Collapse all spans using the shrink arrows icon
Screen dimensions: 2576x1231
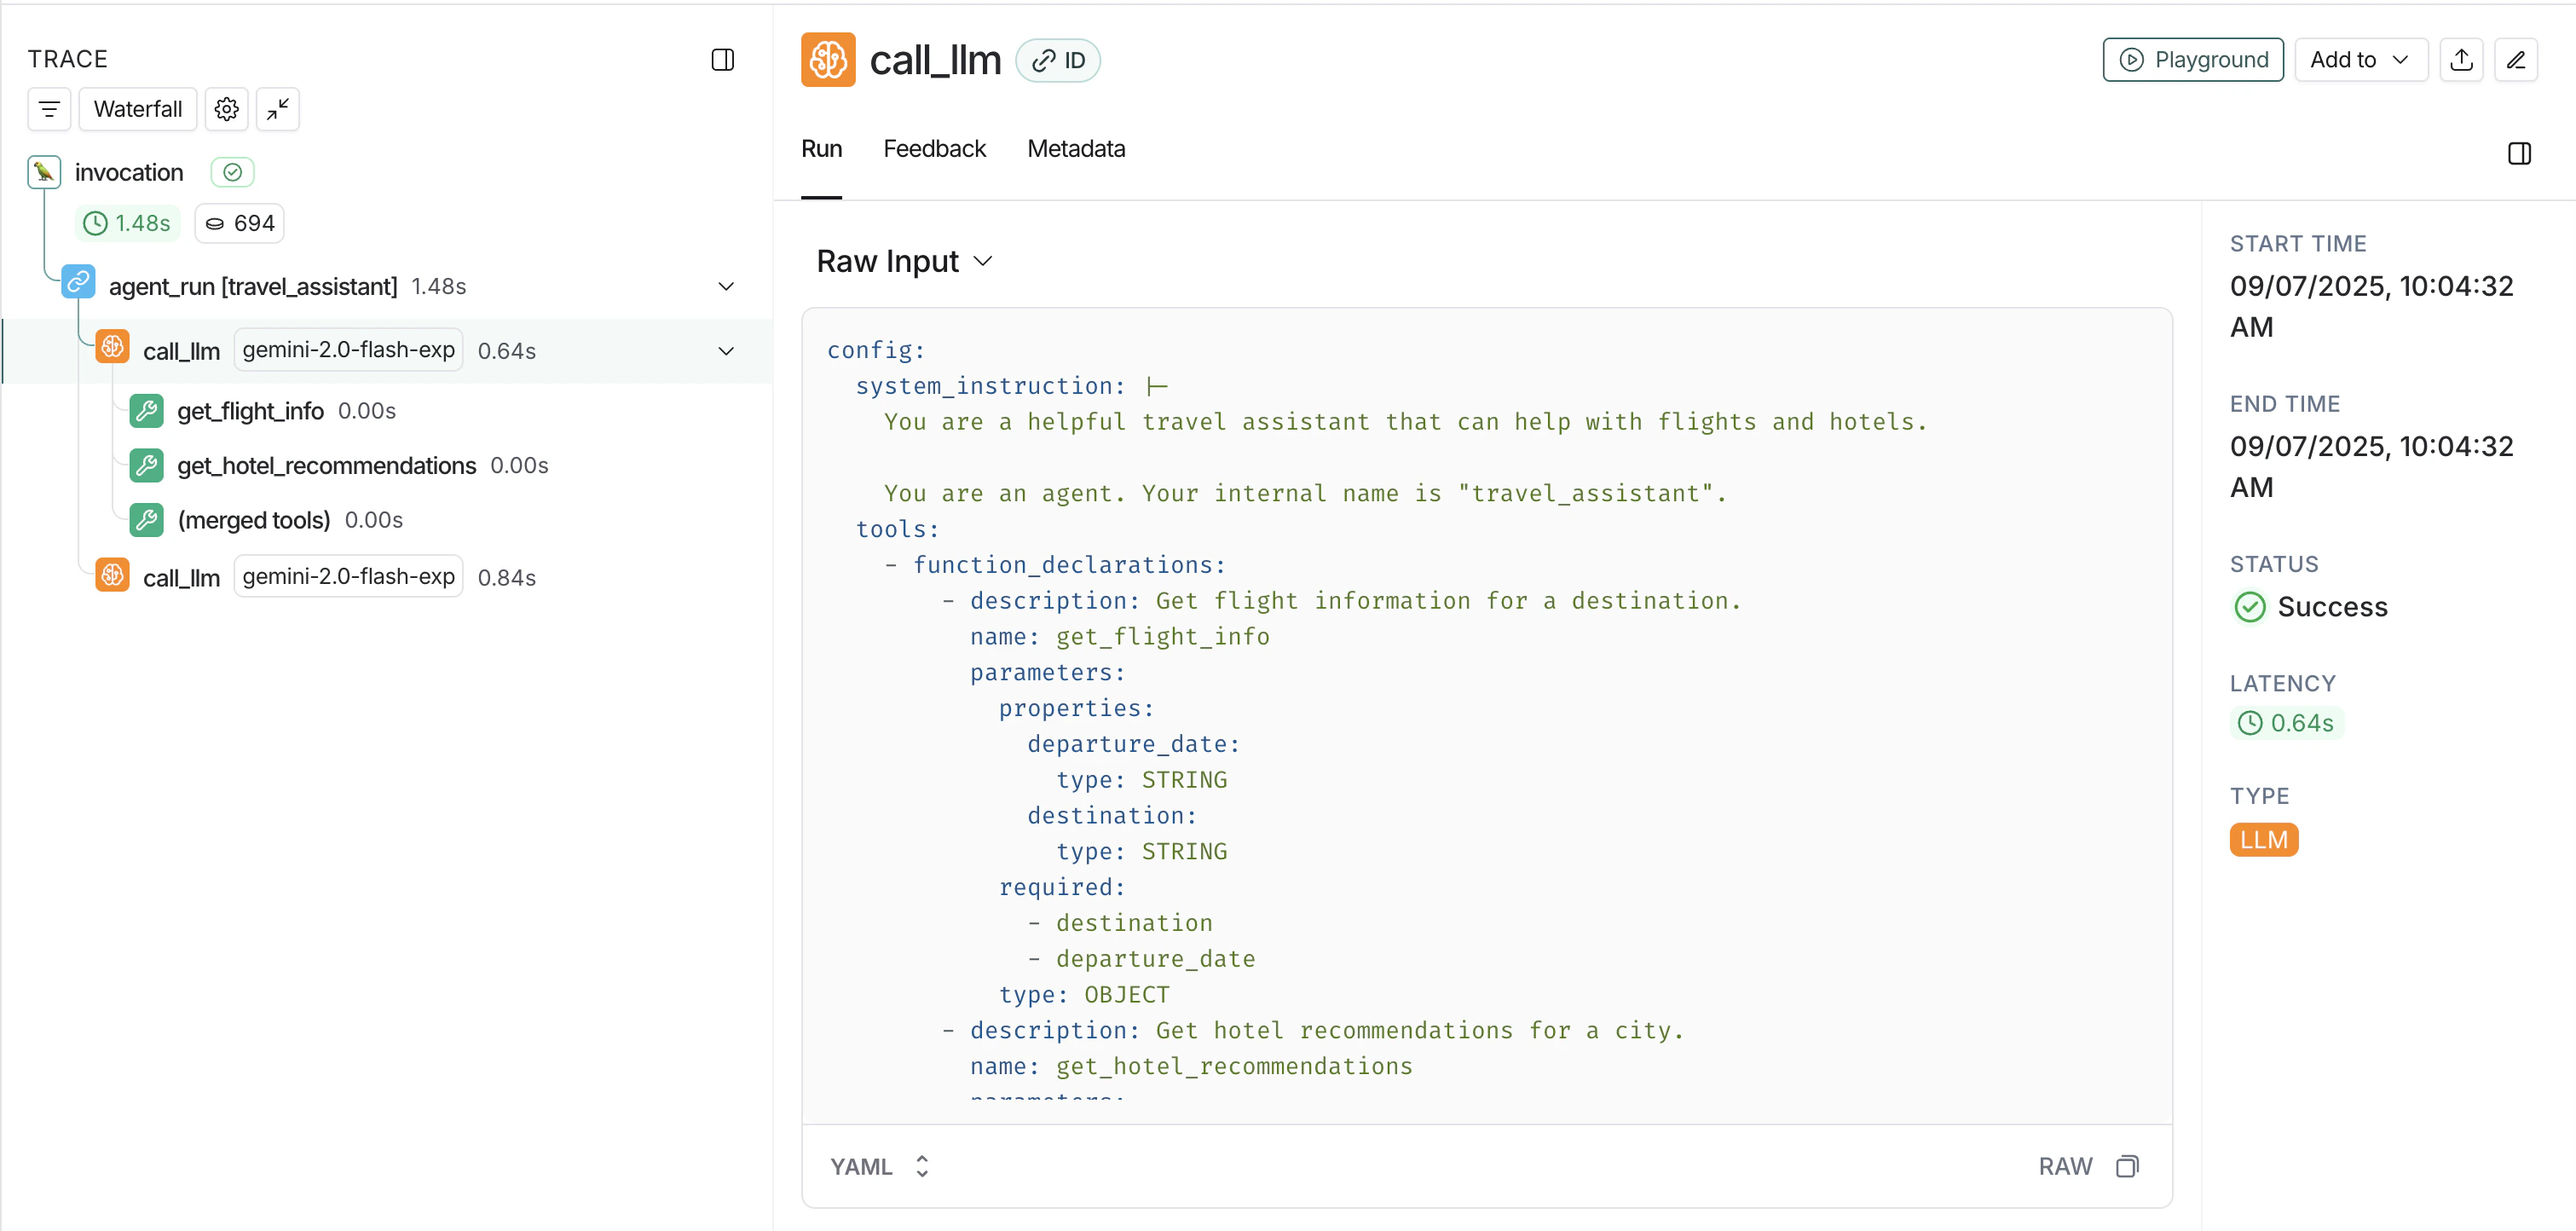(x=278, y=109)
